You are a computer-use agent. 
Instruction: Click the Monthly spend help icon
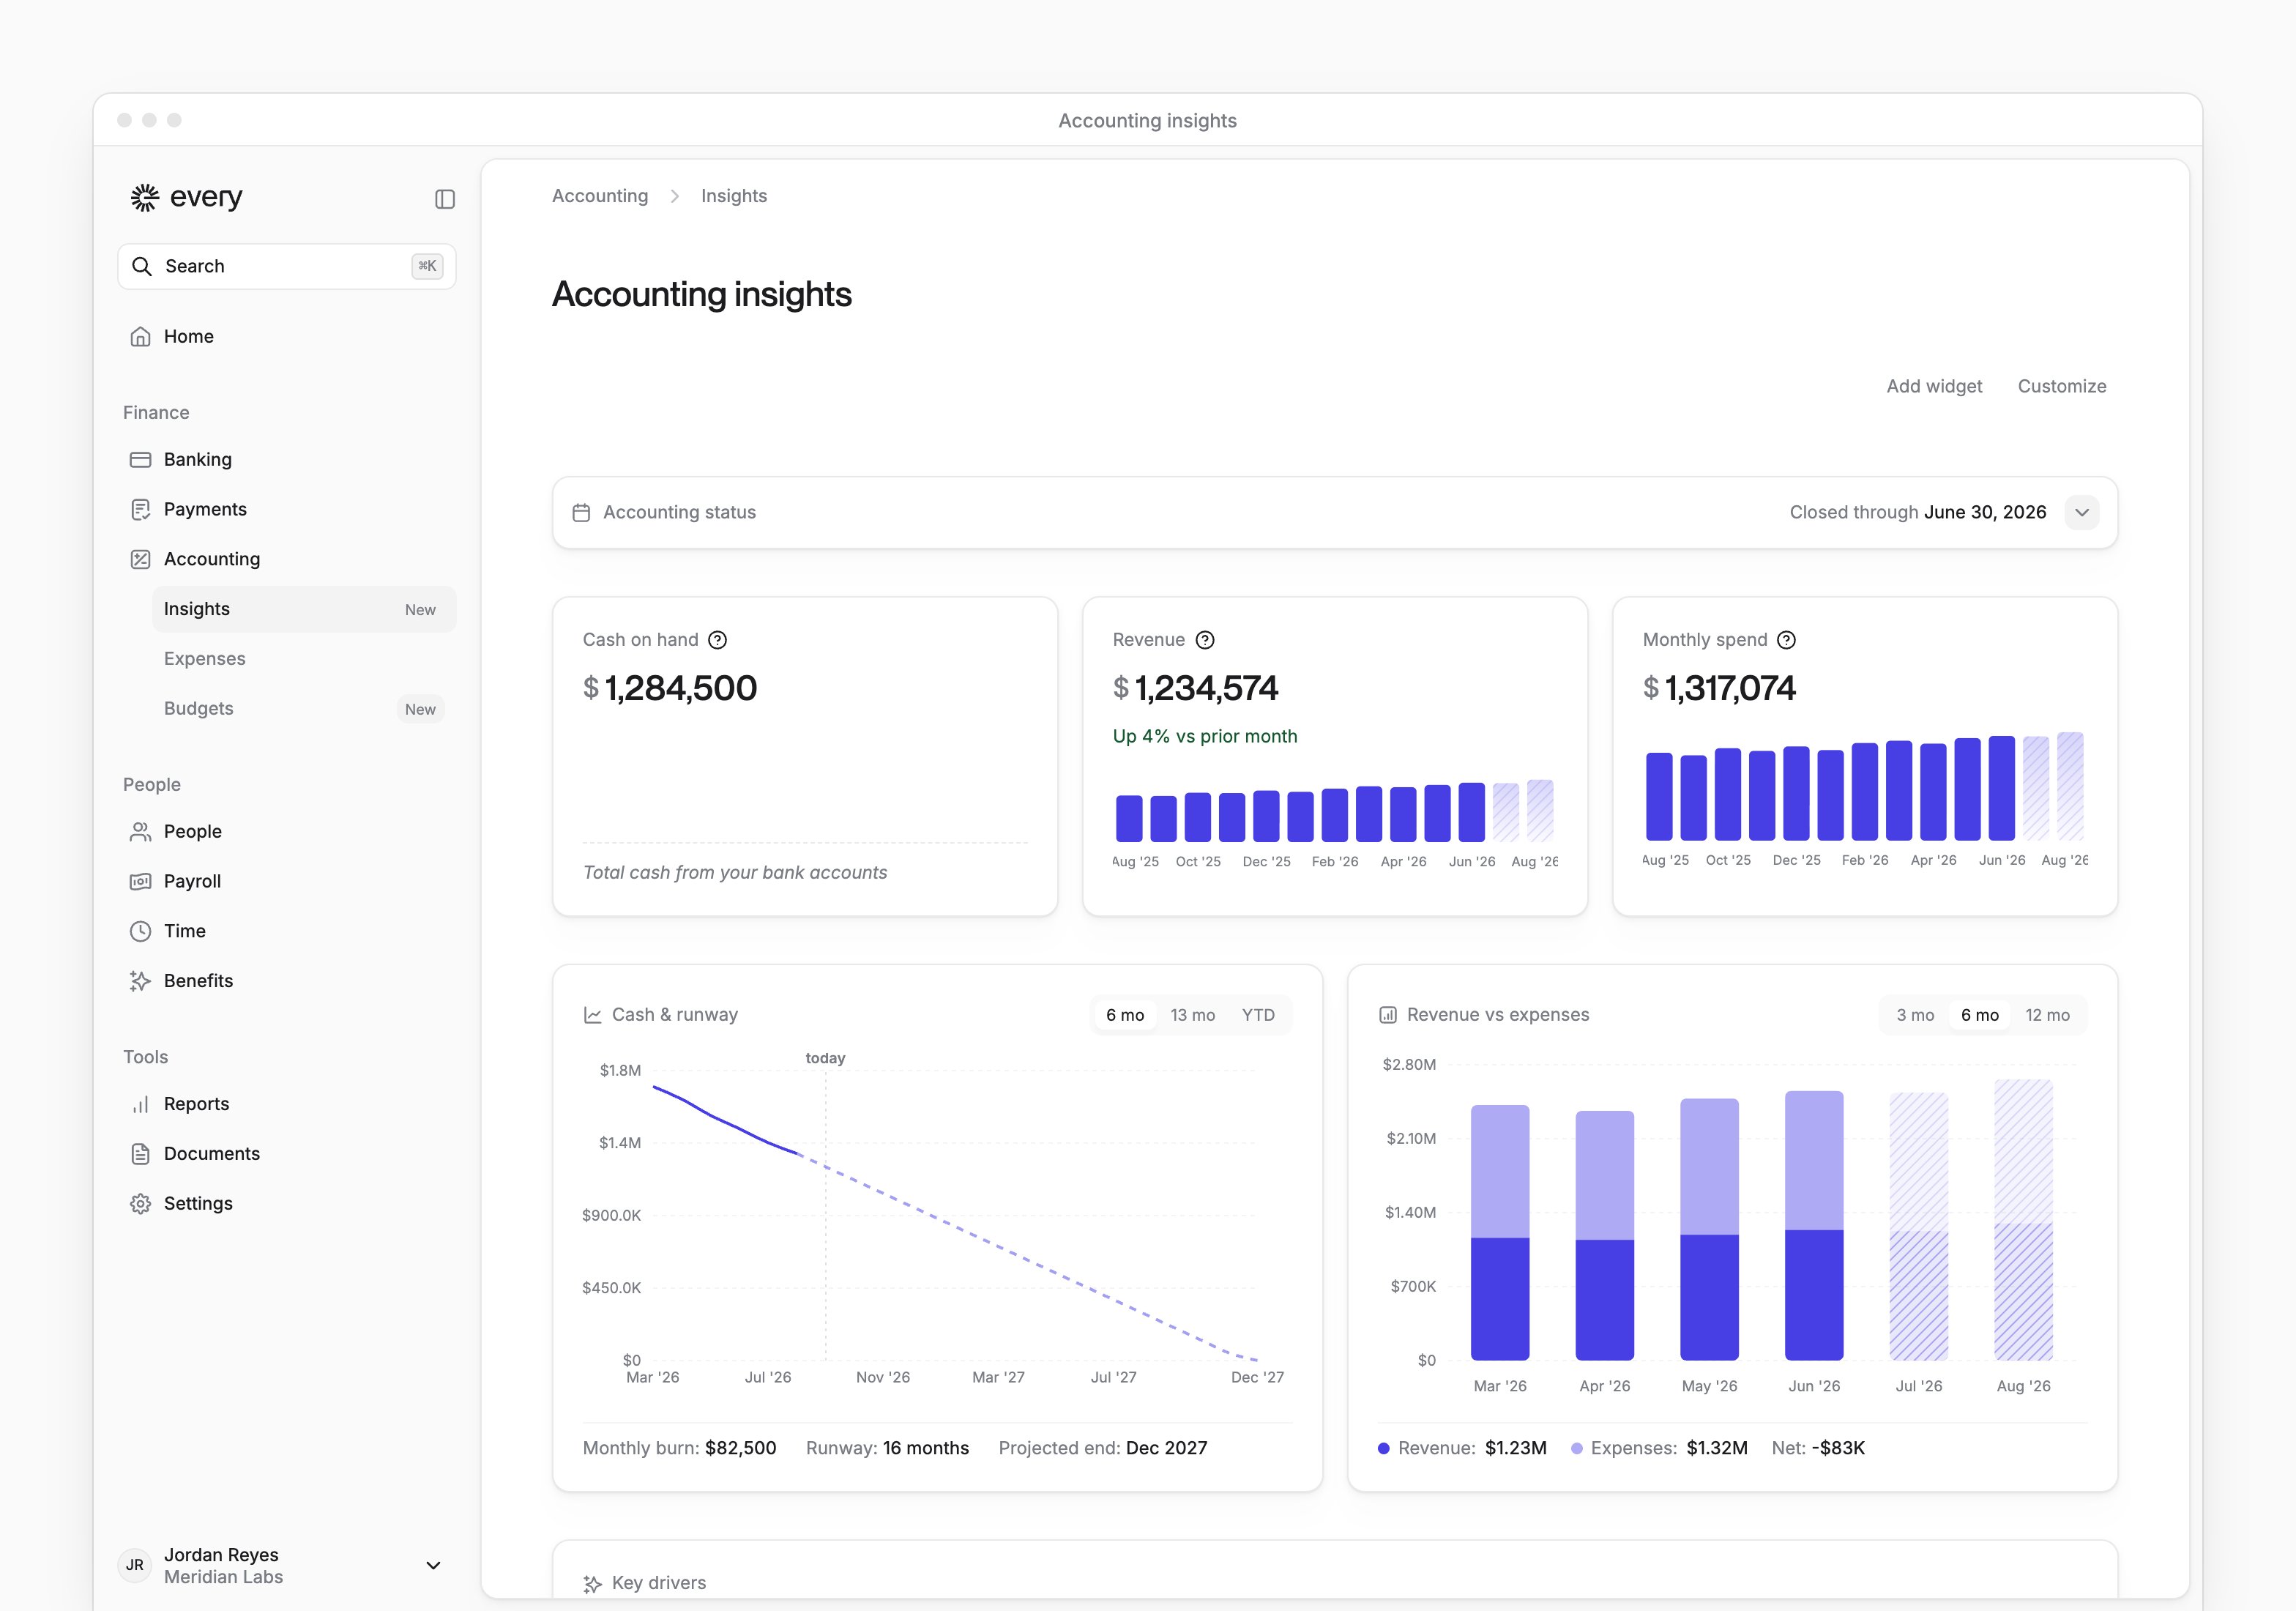pyautogui.click(x=1786, y=640)
